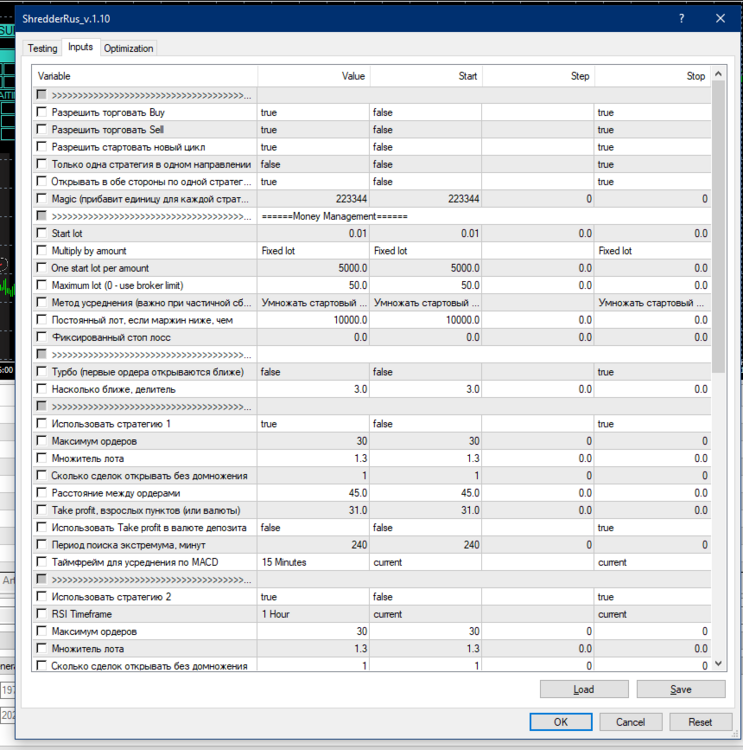
Task: Select the Money Management section header row
Action: 372,216
